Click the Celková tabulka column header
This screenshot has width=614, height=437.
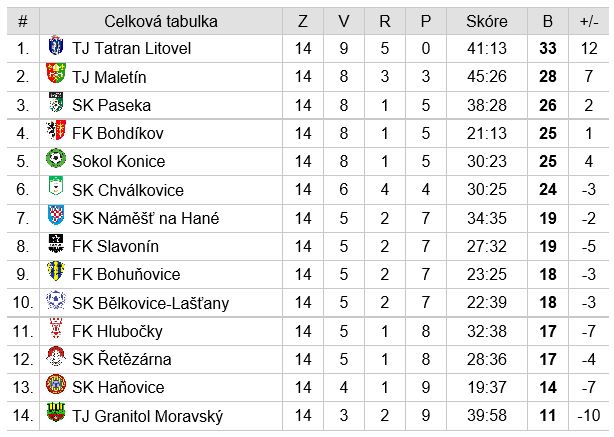click(161, 21)
